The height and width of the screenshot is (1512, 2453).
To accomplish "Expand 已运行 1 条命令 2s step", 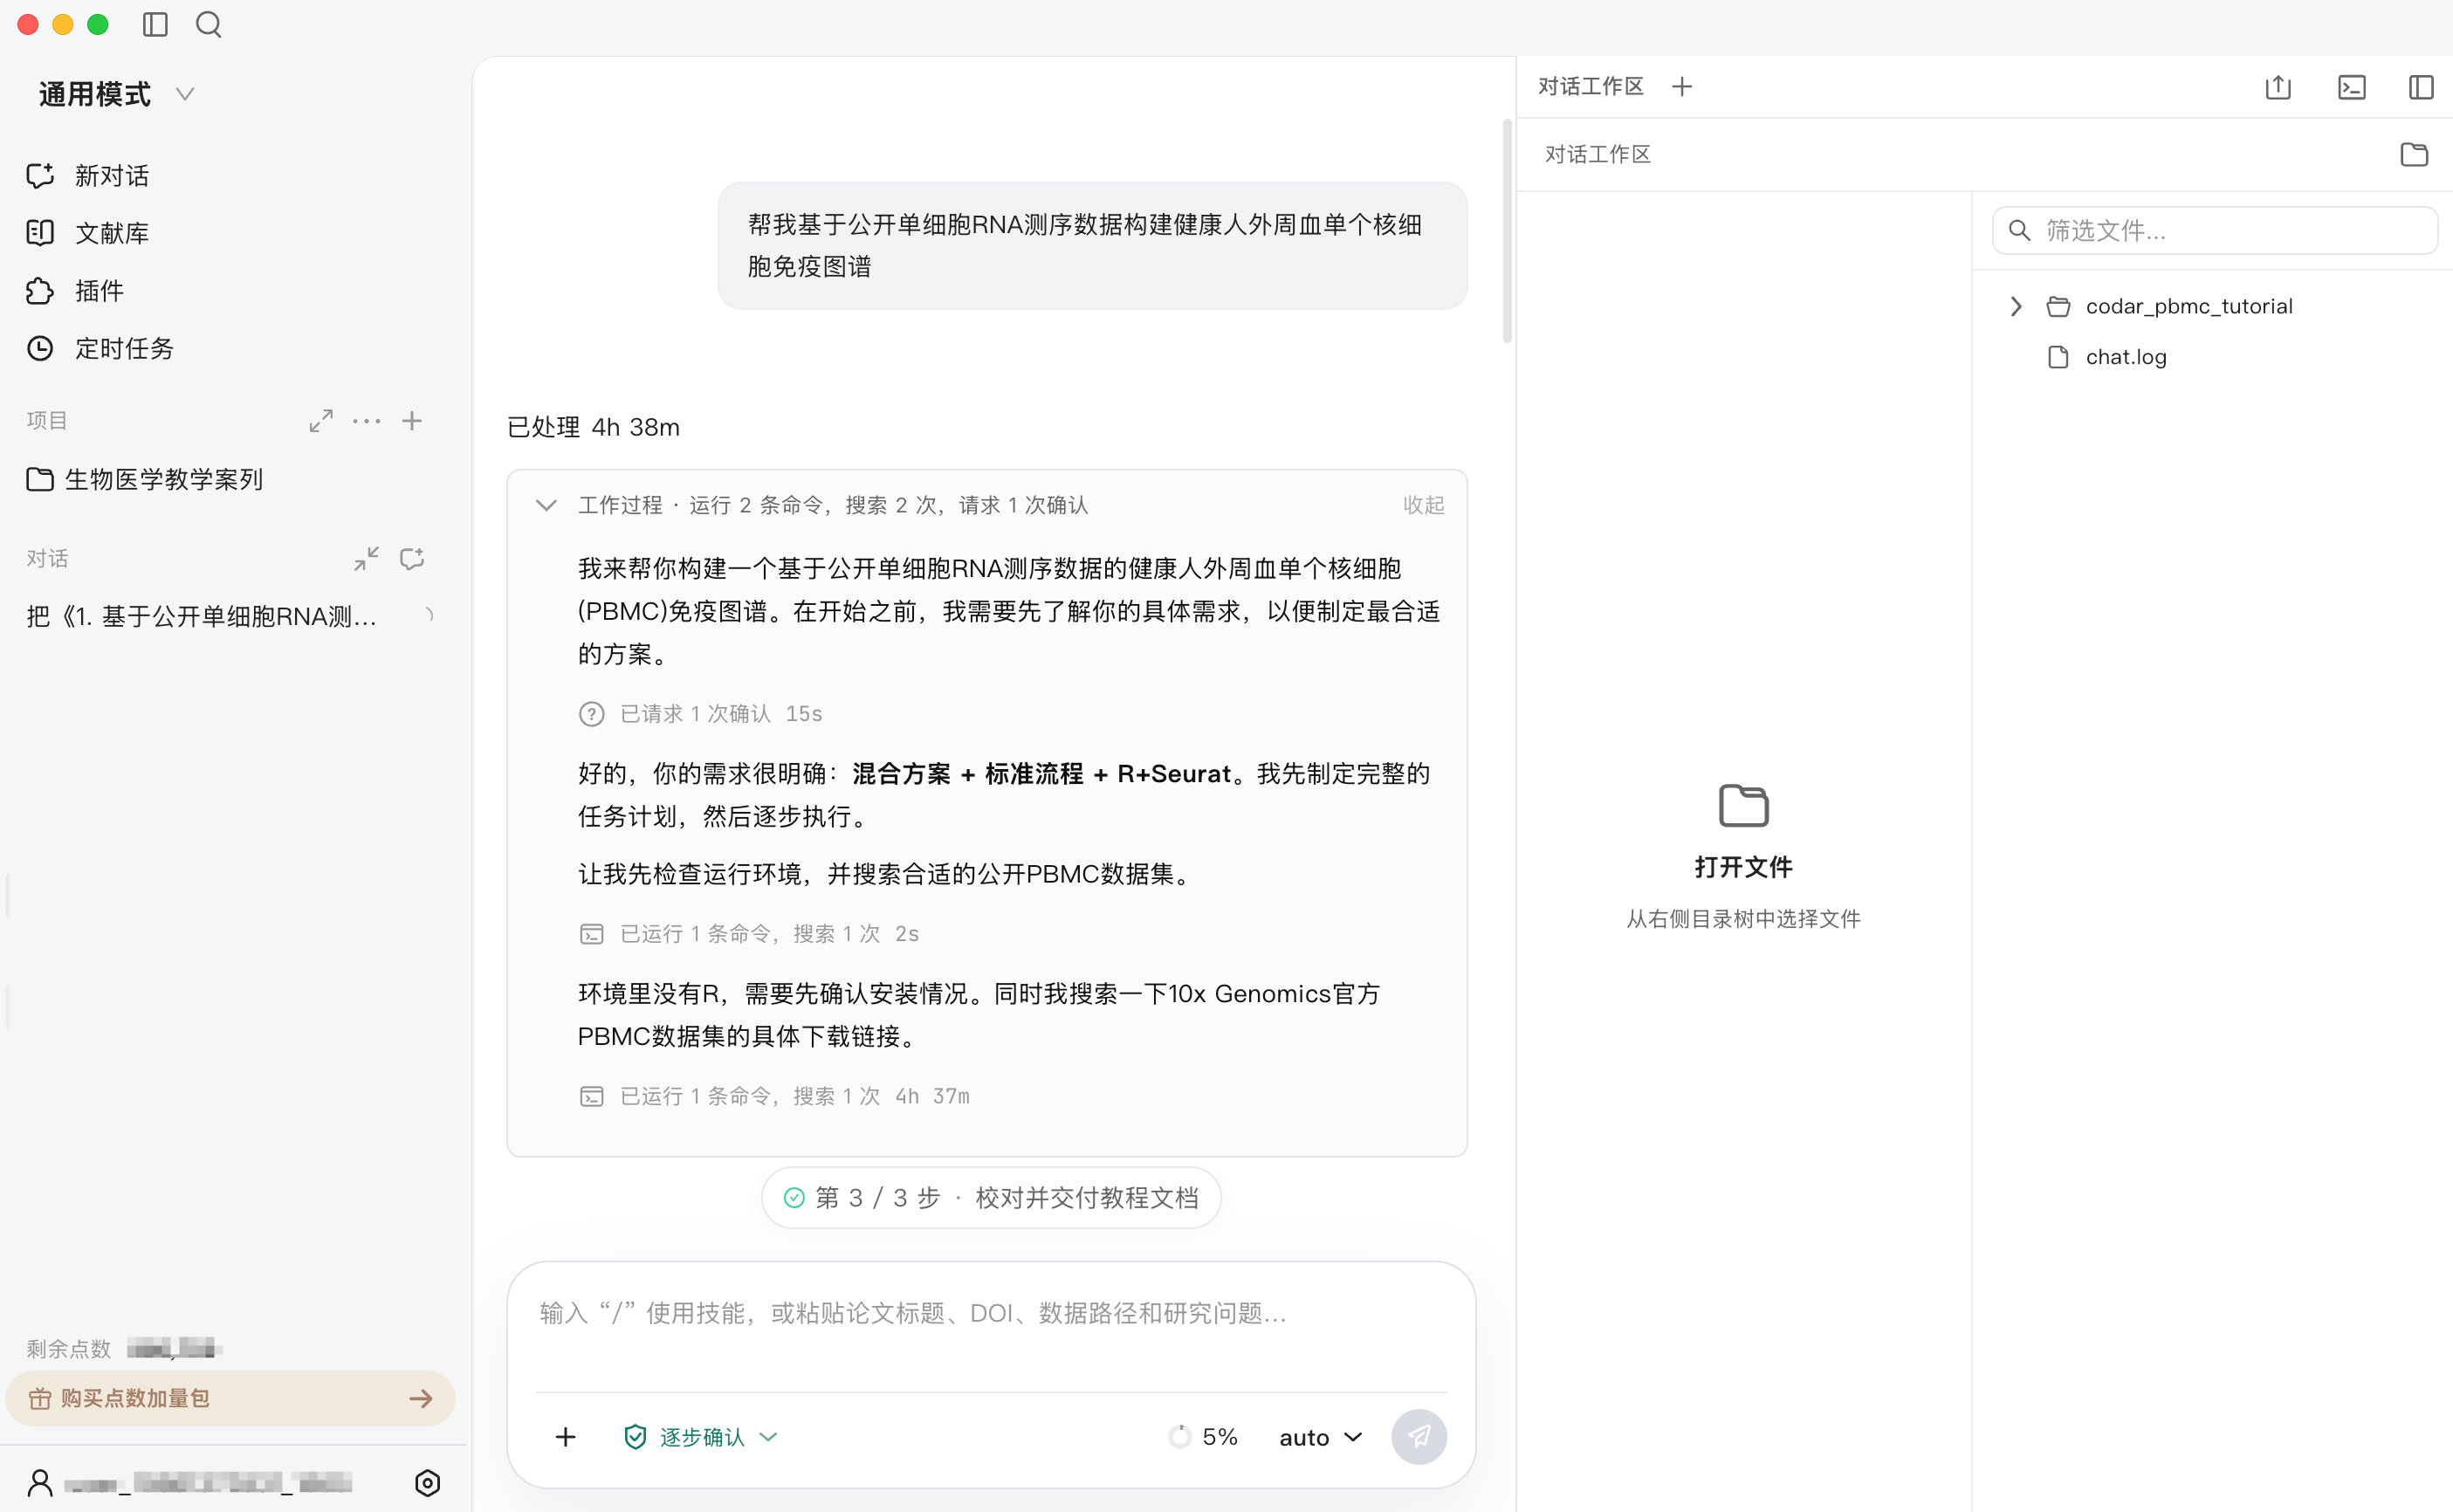I will pyautogui.click(x=749, y=934).
